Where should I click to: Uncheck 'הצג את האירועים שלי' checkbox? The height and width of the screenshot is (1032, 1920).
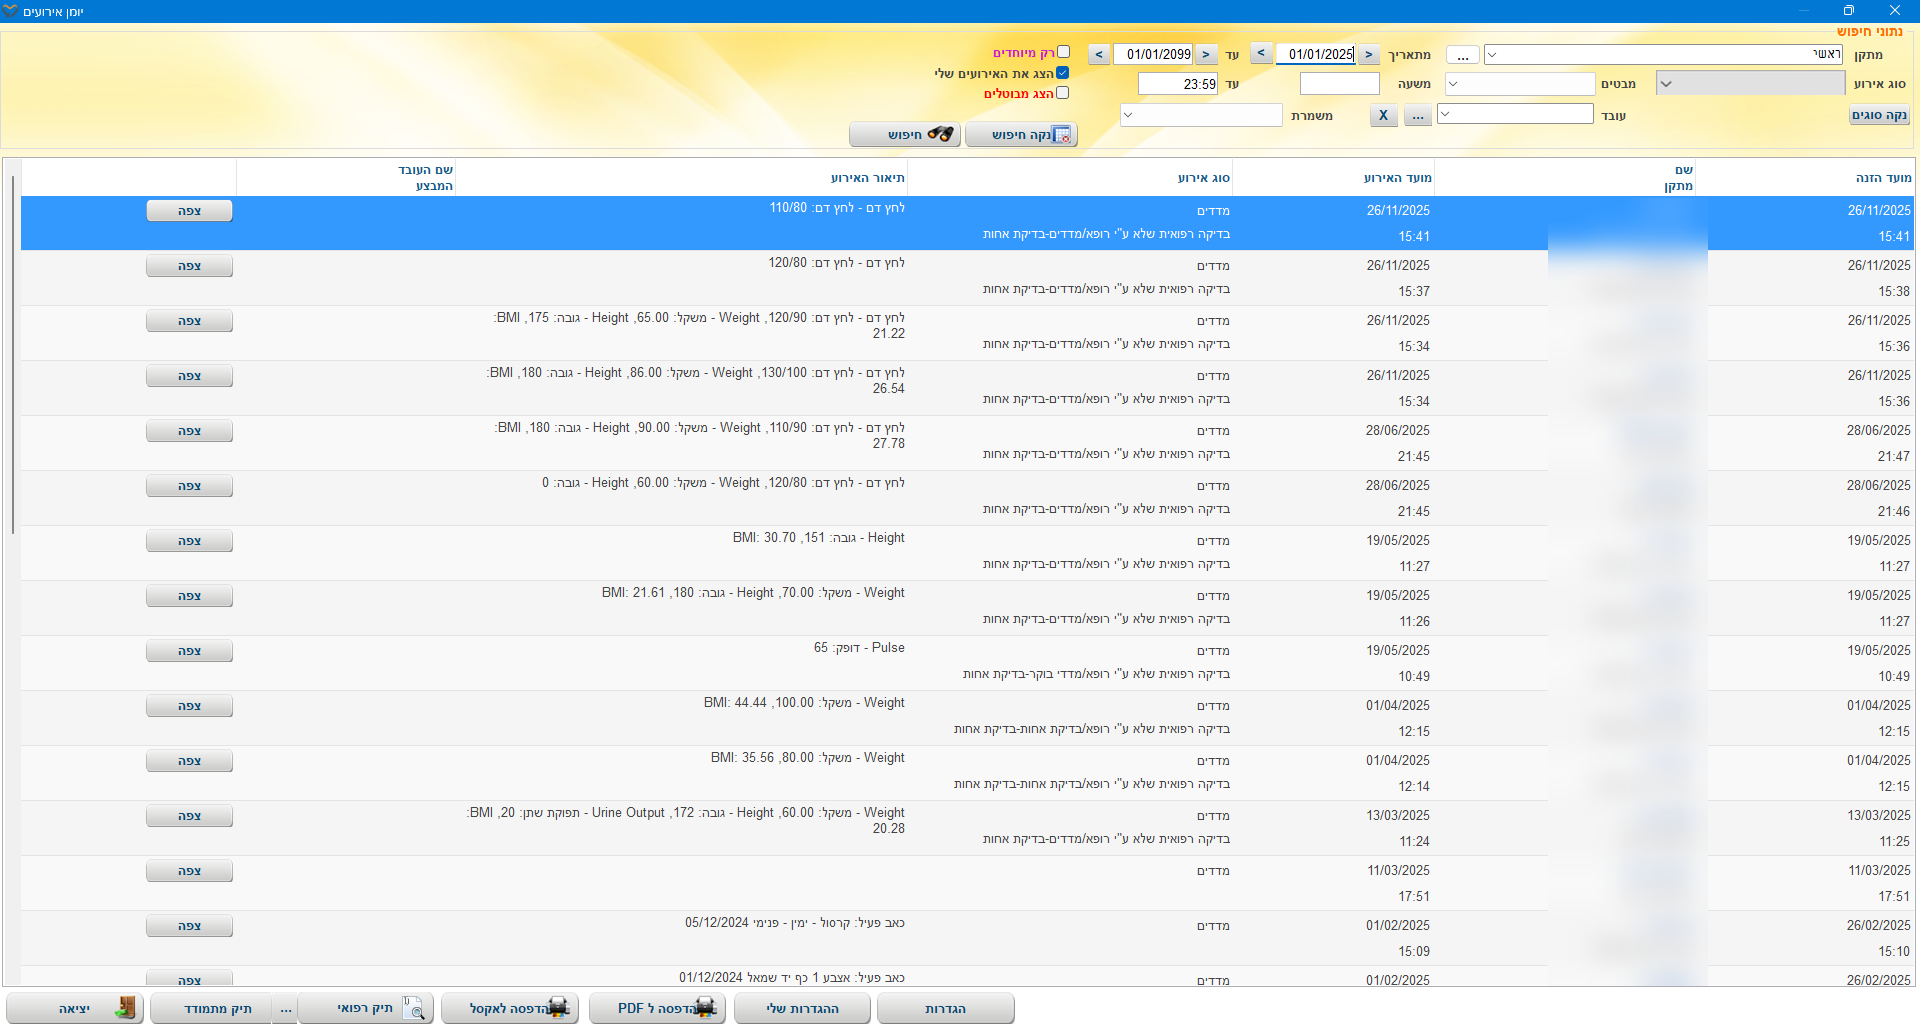[x=1063, y=73]
